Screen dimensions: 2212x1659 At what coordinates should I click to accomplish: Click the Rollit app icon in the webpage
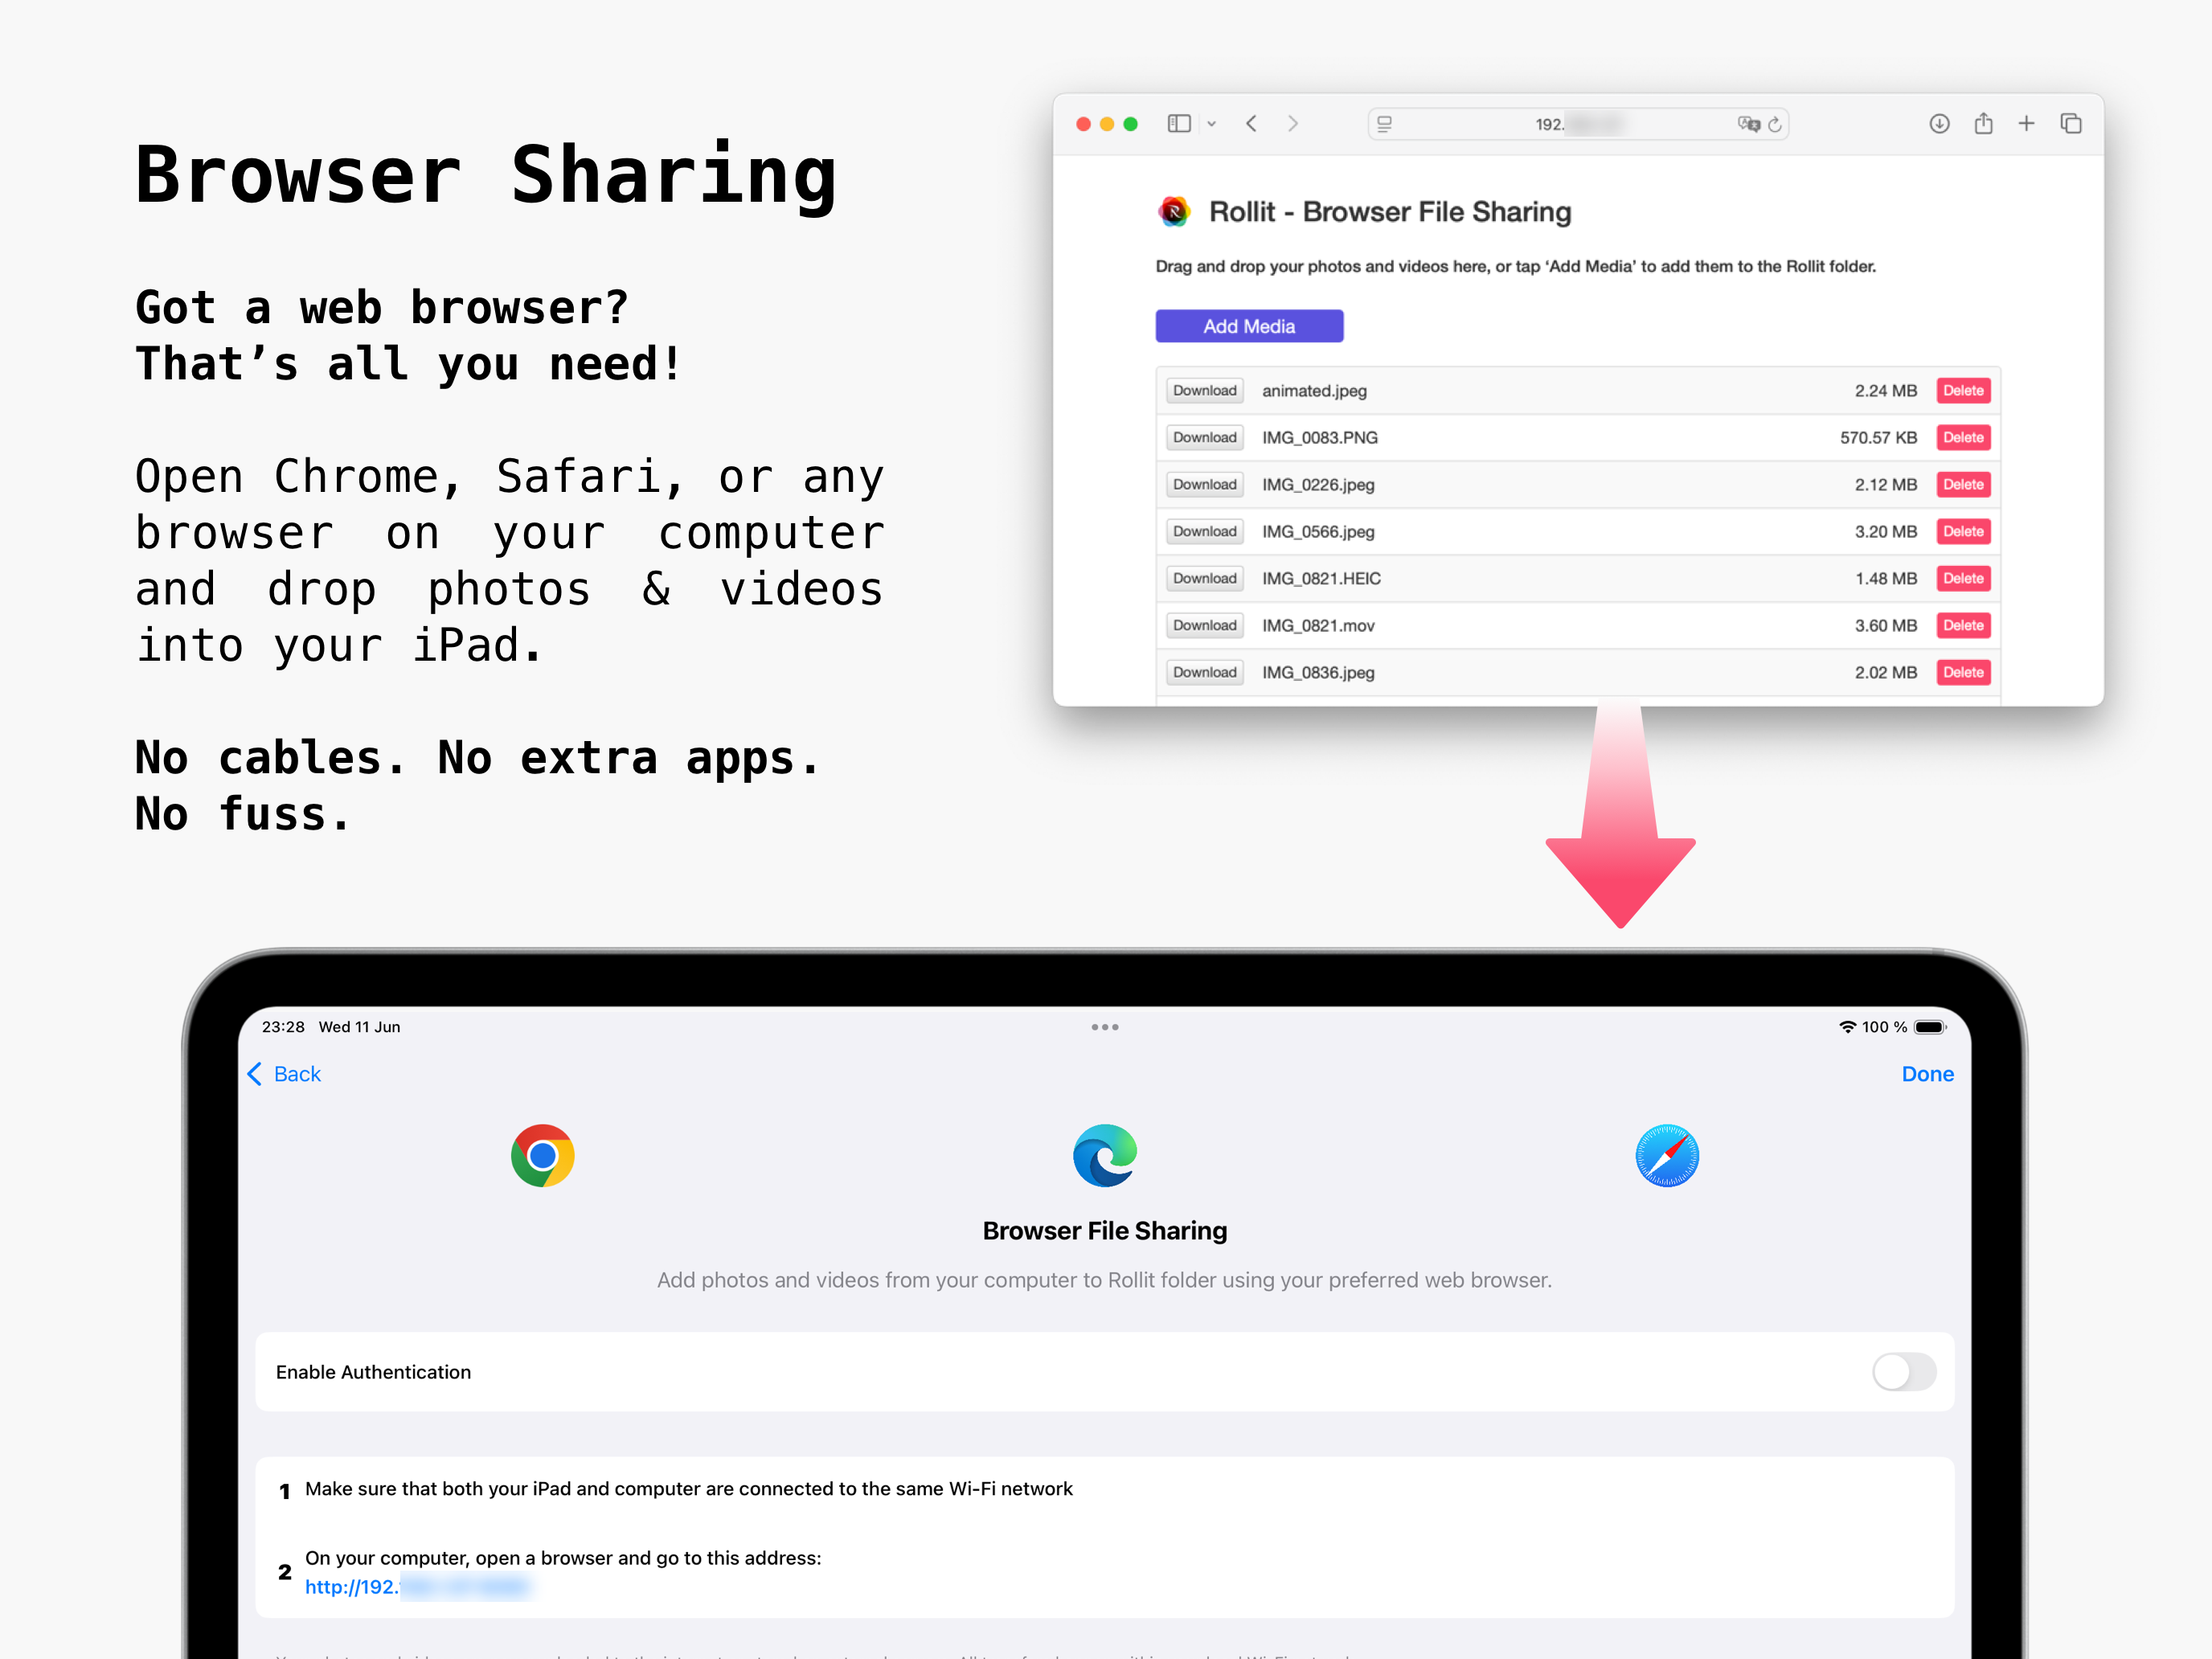pyautogui.click(x=1174, y=211)
